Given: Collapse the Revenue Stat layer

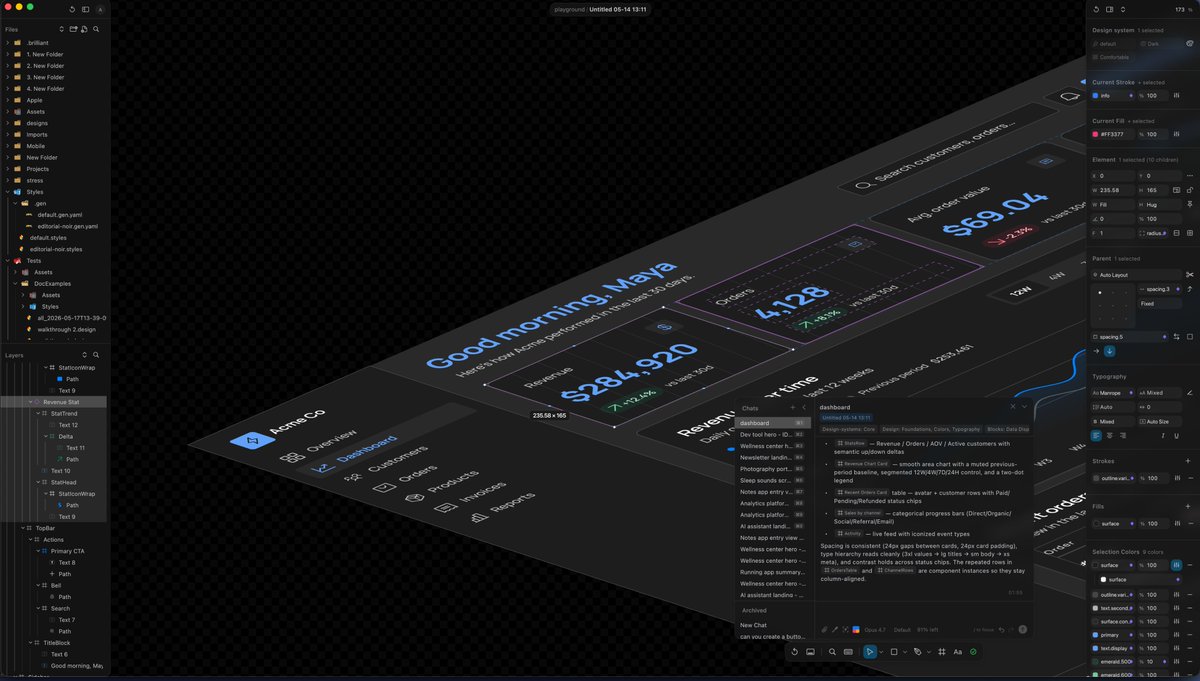Looking at the screenshot, I should pyautogui.click(x=29, y=402).
